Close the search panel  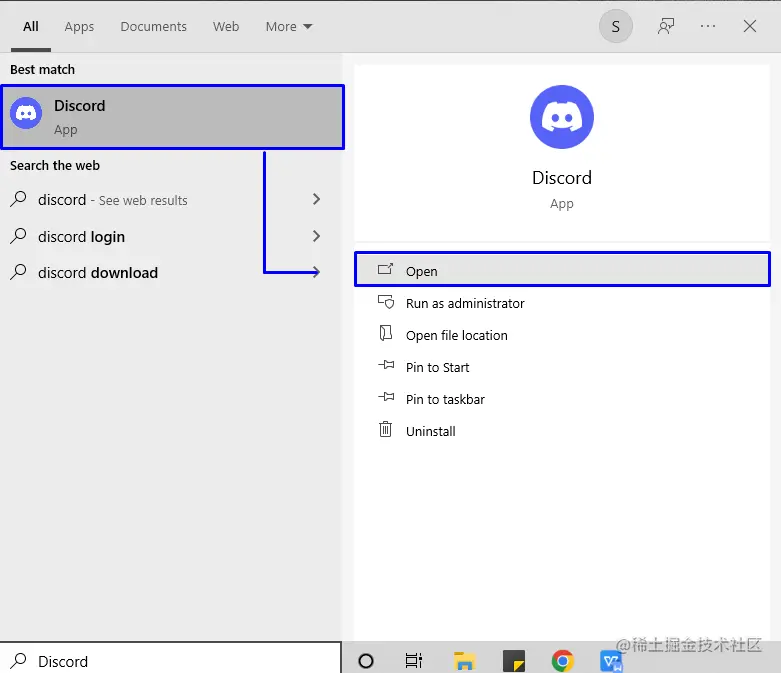click(x=750, y=26)
